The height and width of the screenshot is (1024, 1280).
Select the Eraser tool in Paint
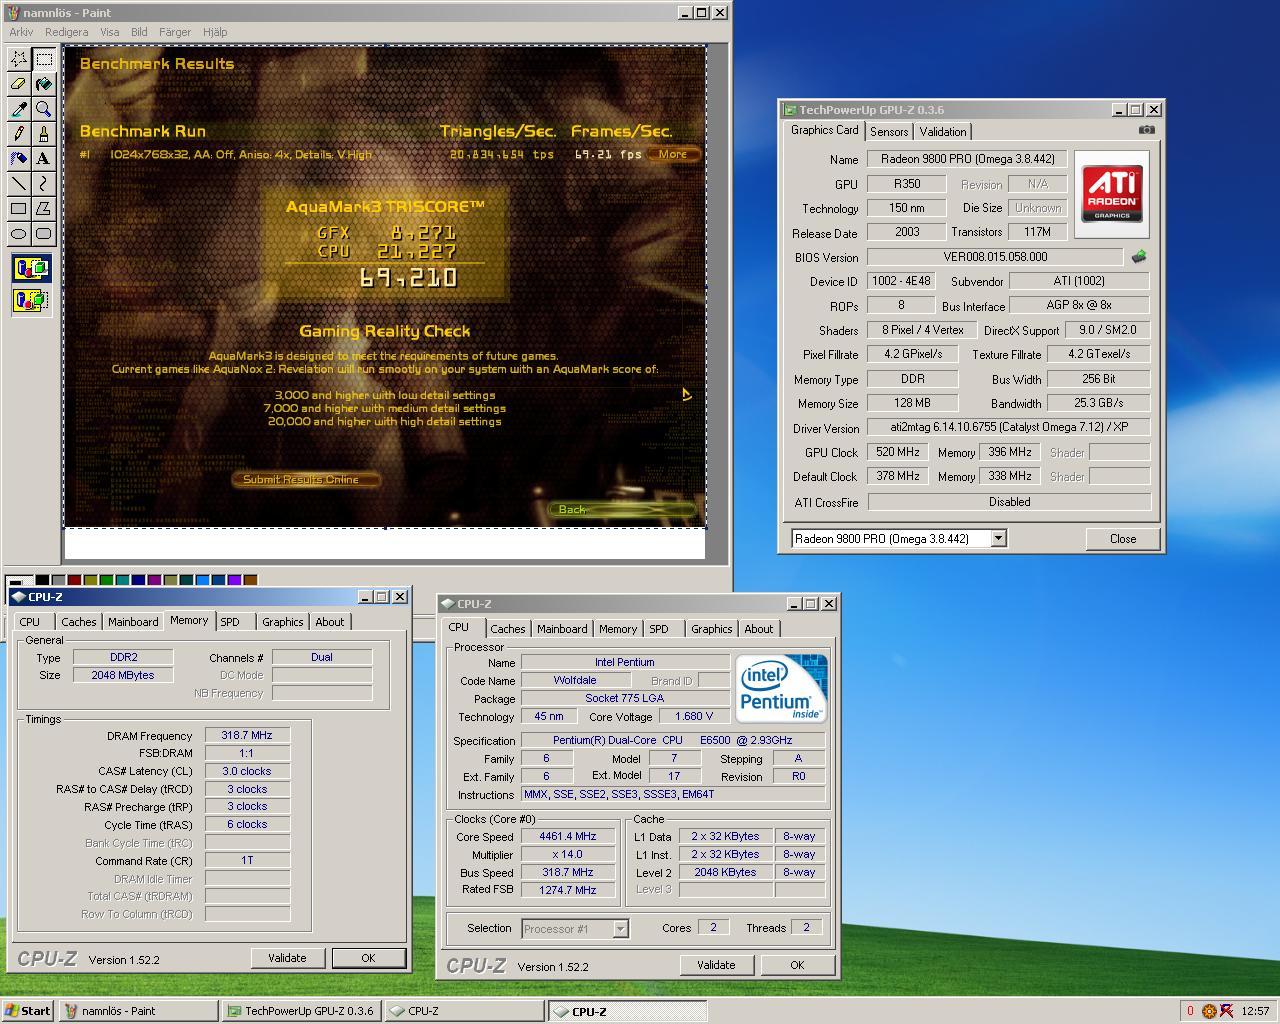pos(19,84)
